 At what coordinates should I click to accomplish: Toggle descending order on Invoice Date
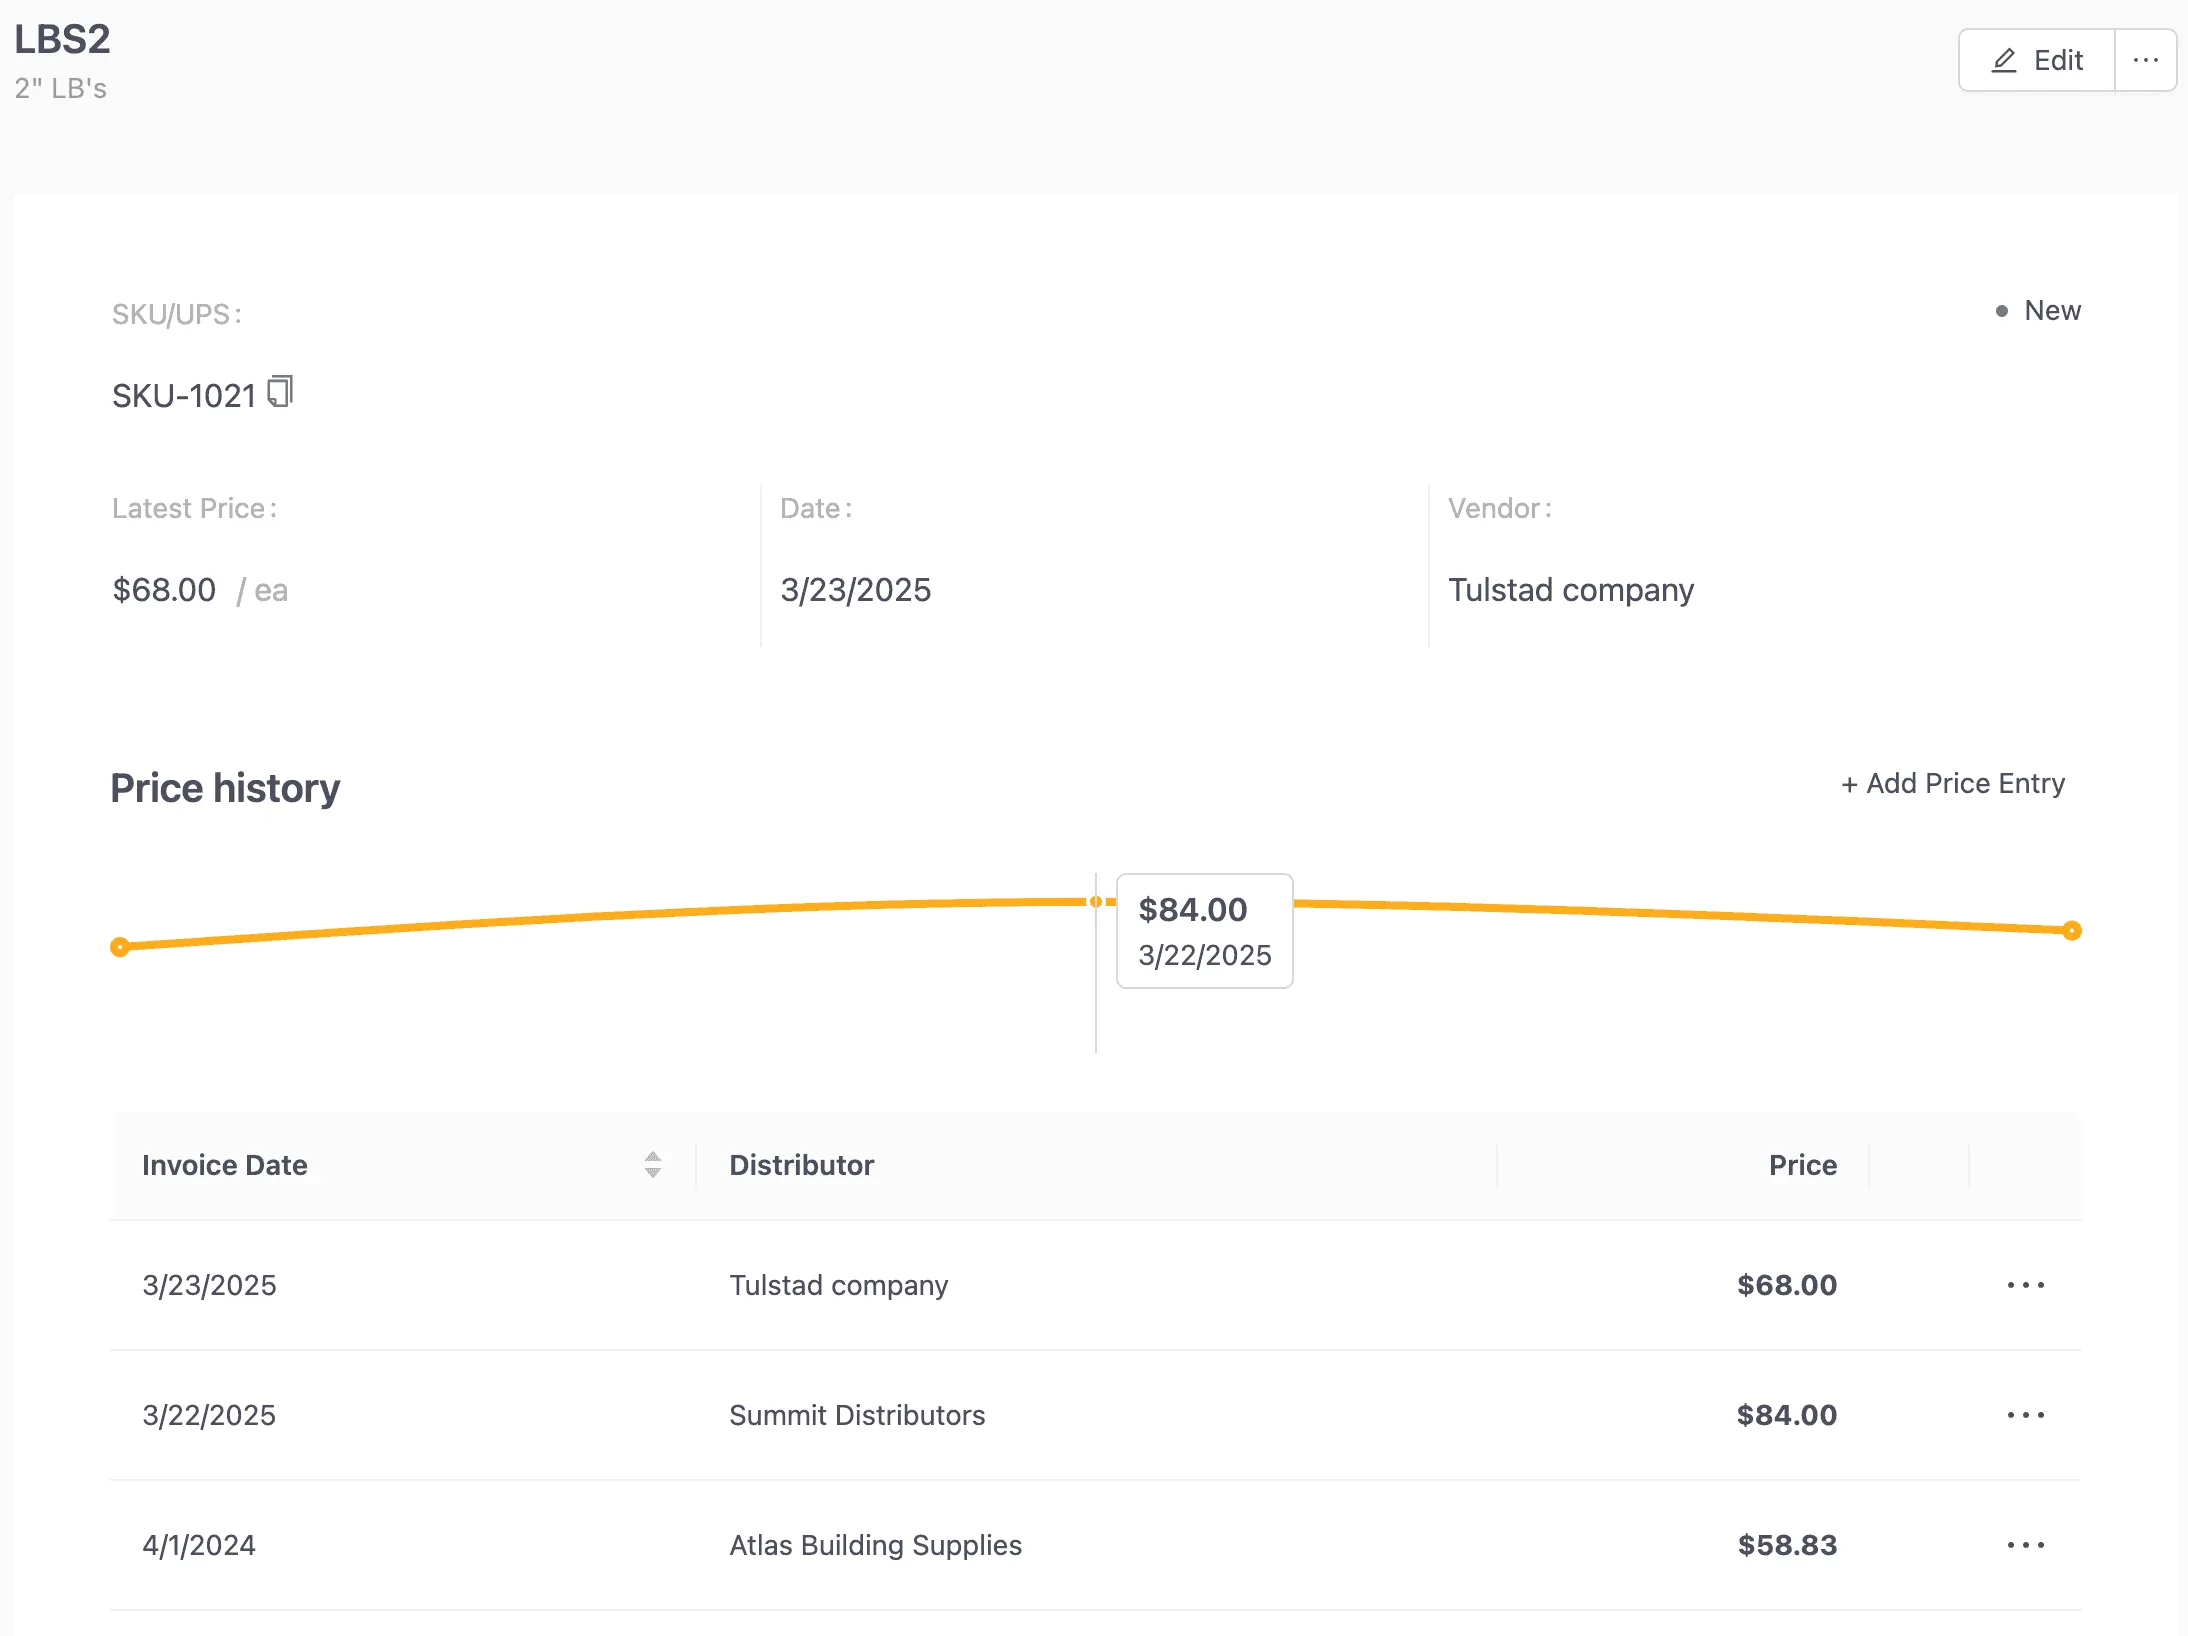click(x=651, y=1171)
